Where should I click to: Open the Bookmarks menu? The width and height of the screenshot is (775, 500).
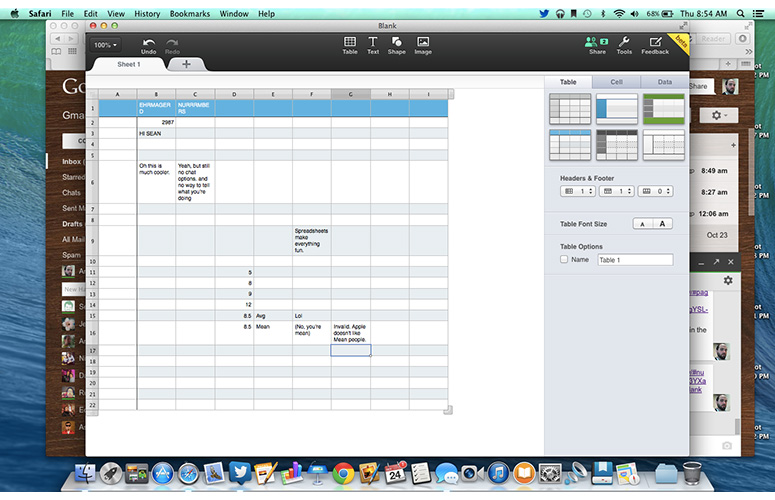[x=190, y=14]
